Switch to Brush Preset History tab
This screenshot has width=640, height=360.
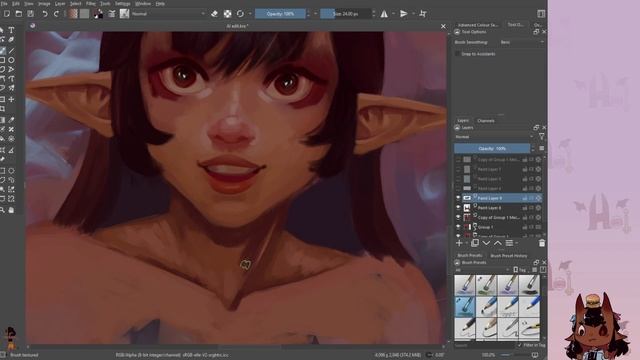point(509,256)
